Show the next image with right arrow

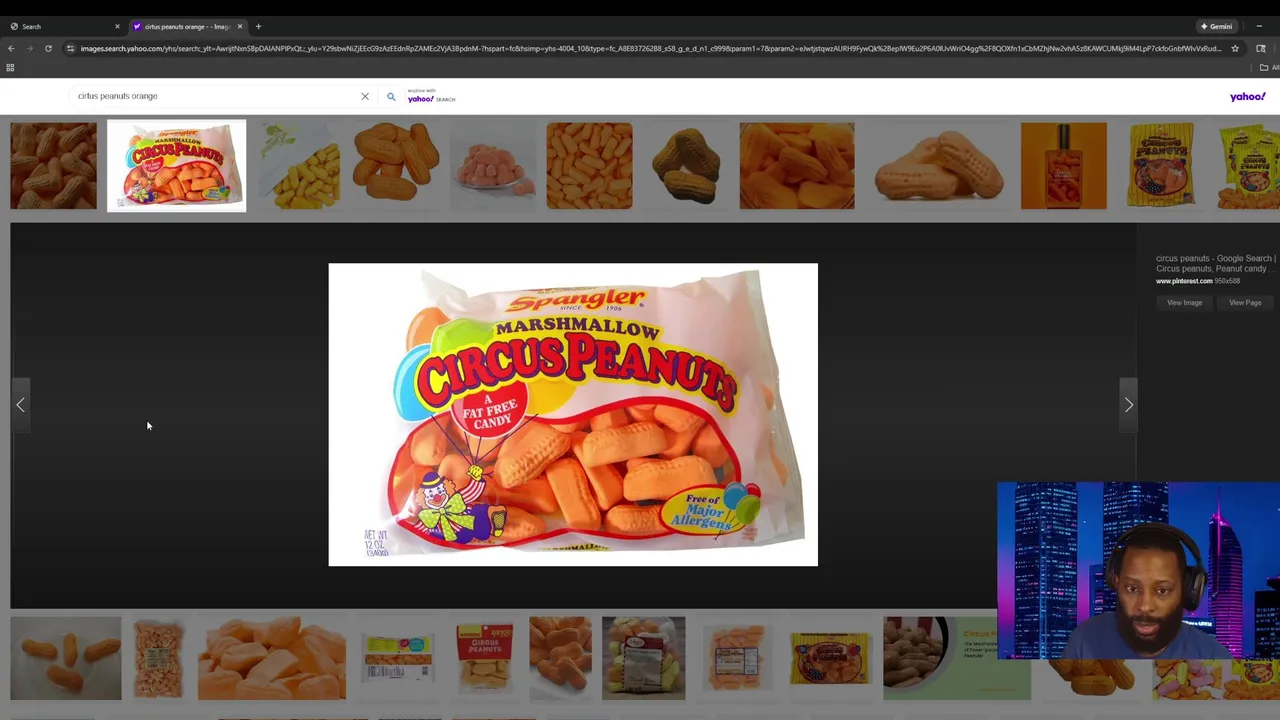pyautogui.click(x=1128, y=405)
